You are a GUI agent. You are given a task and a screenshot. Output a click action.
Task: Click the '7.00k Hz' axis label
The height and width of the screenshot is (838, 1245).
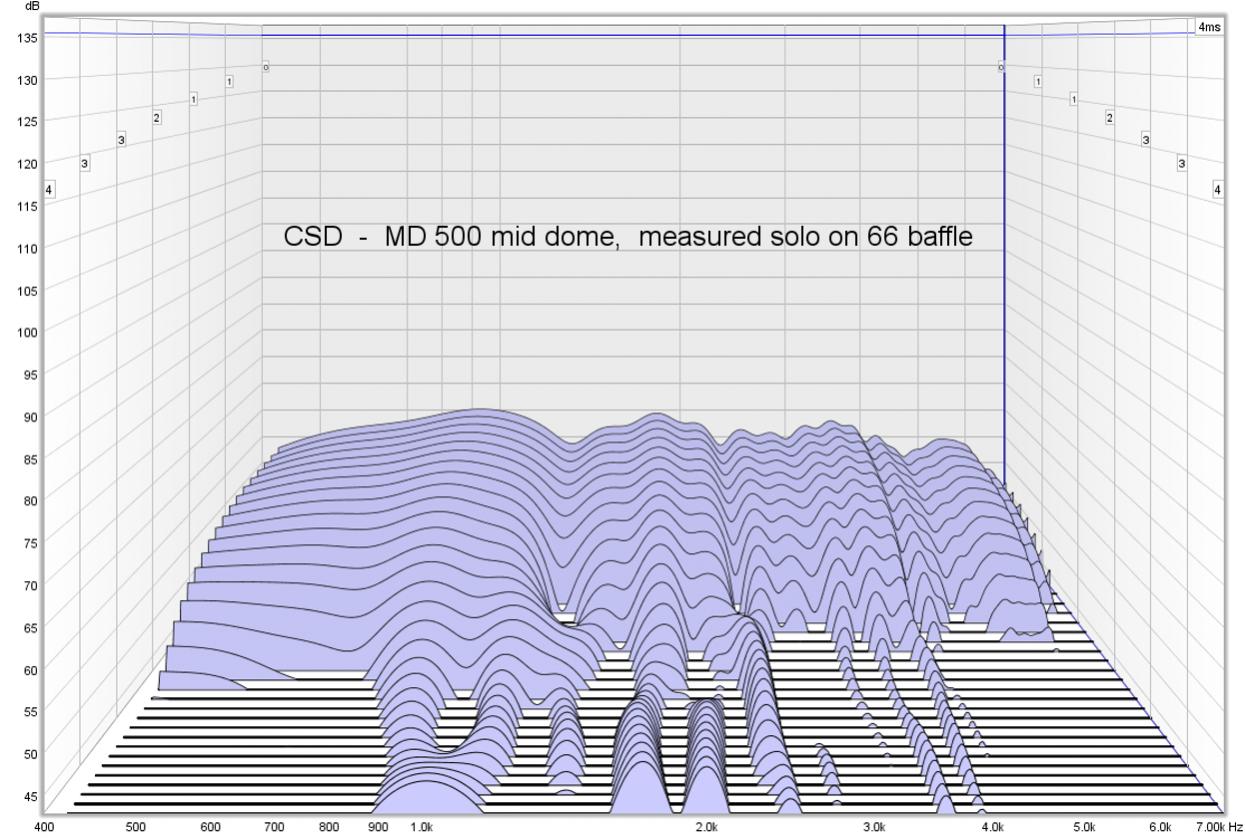(1219, 828)
